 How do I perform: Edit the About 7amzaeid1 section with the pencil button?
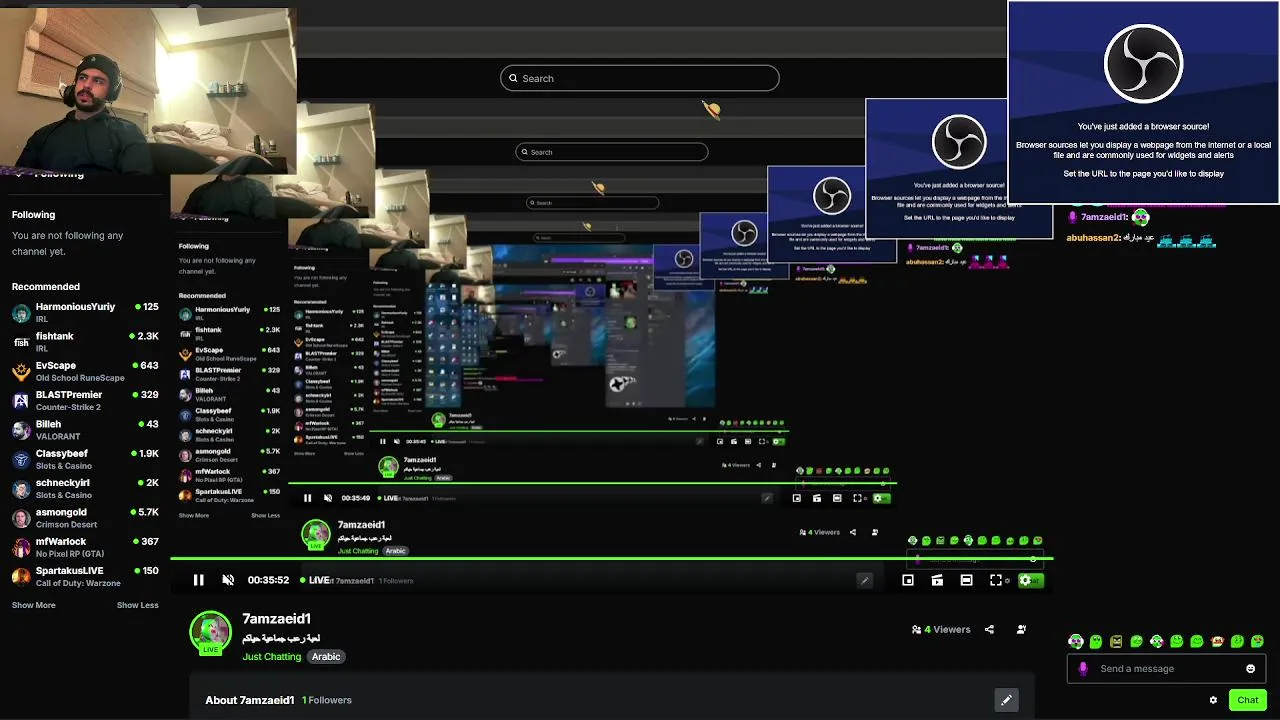coord(1006,700)
